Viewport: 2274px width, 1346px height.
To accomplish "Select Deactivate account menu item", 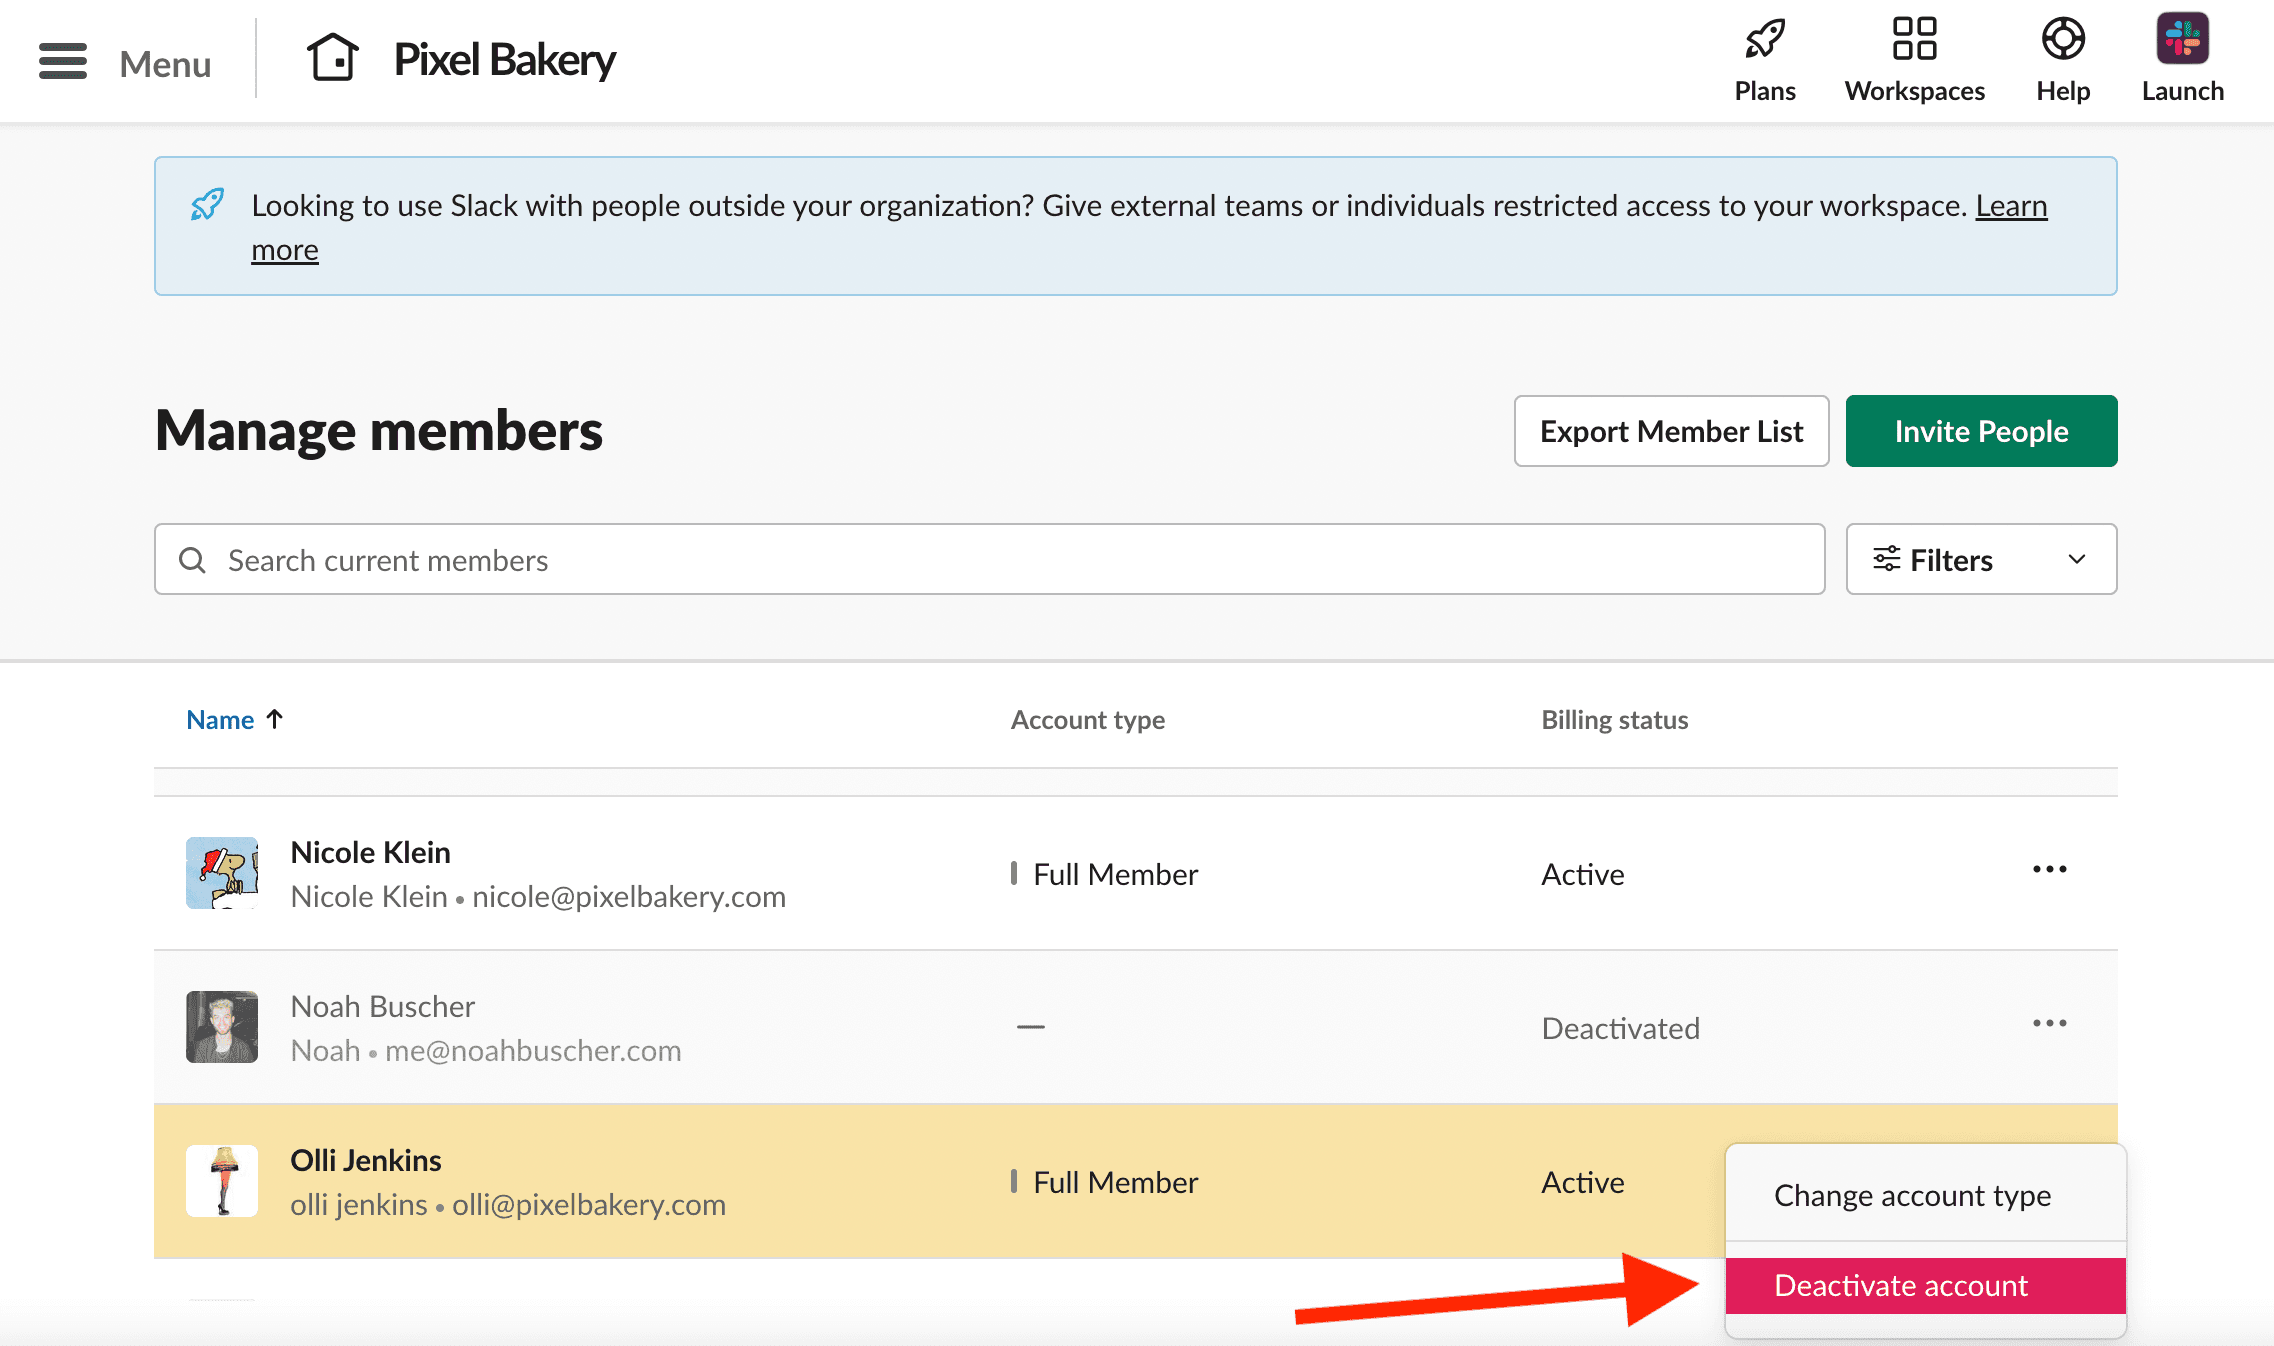I will [x=1925, y=1285].
